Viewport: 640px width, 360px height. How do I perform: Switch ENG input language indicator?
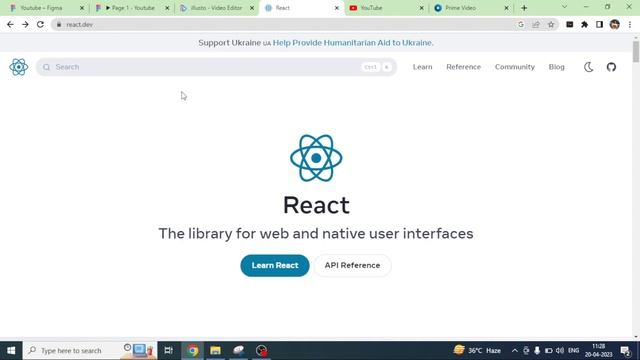tap(573, 350)
